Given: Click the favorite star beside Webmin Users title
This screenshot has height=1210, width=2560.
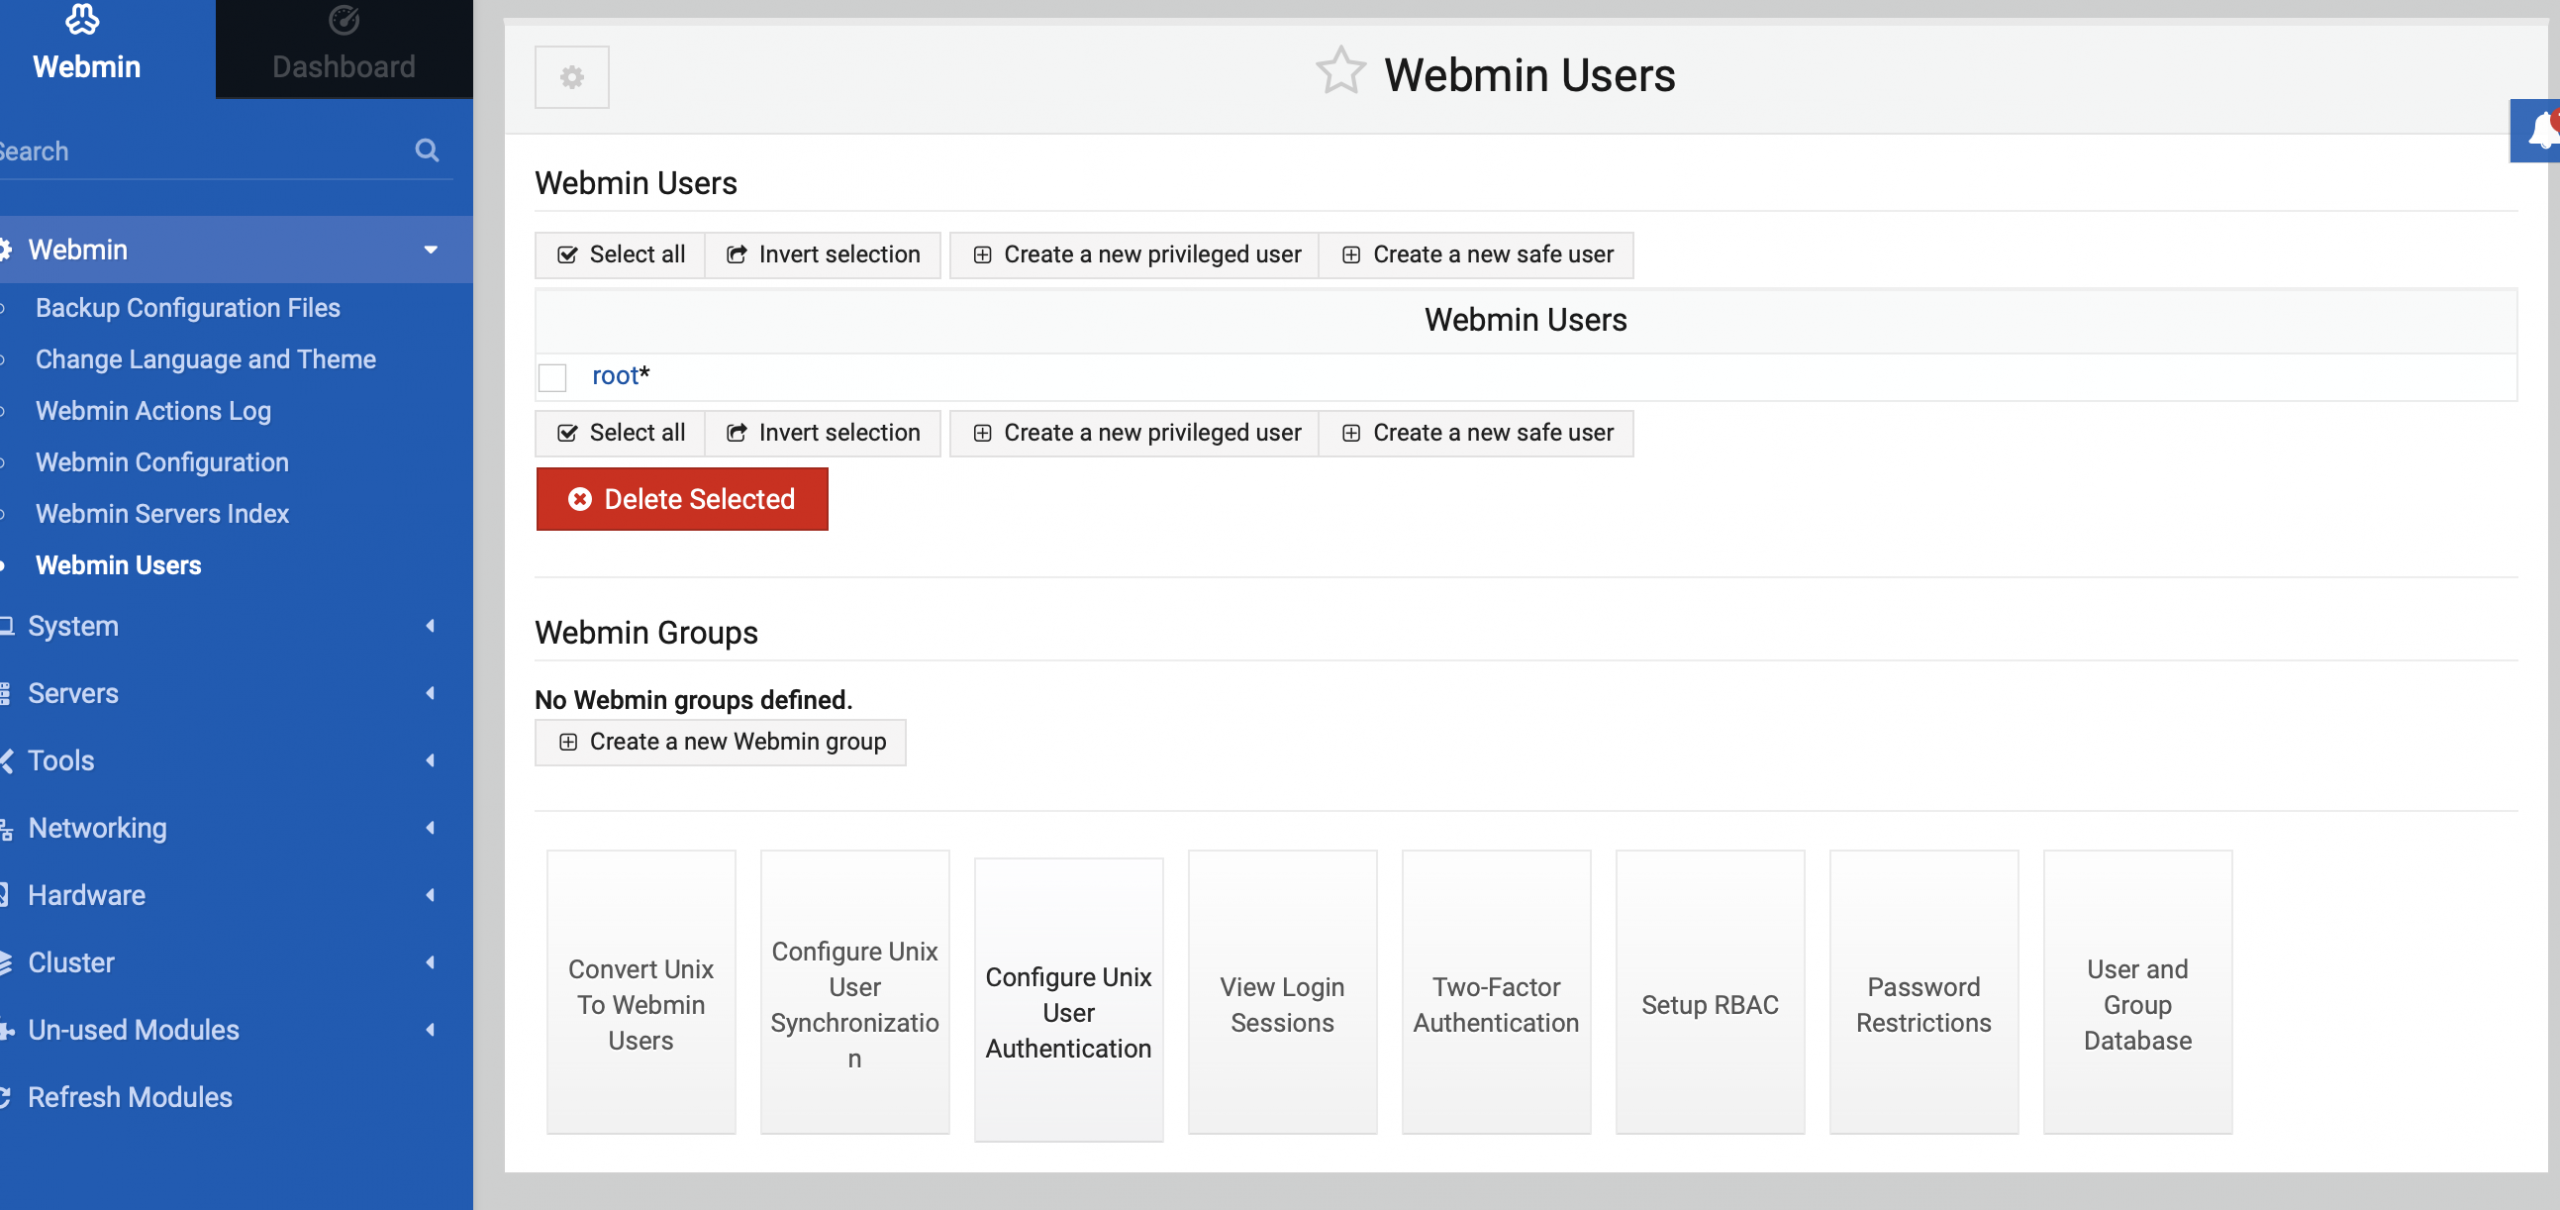Looking at the screenshot, I should 1340,72.
